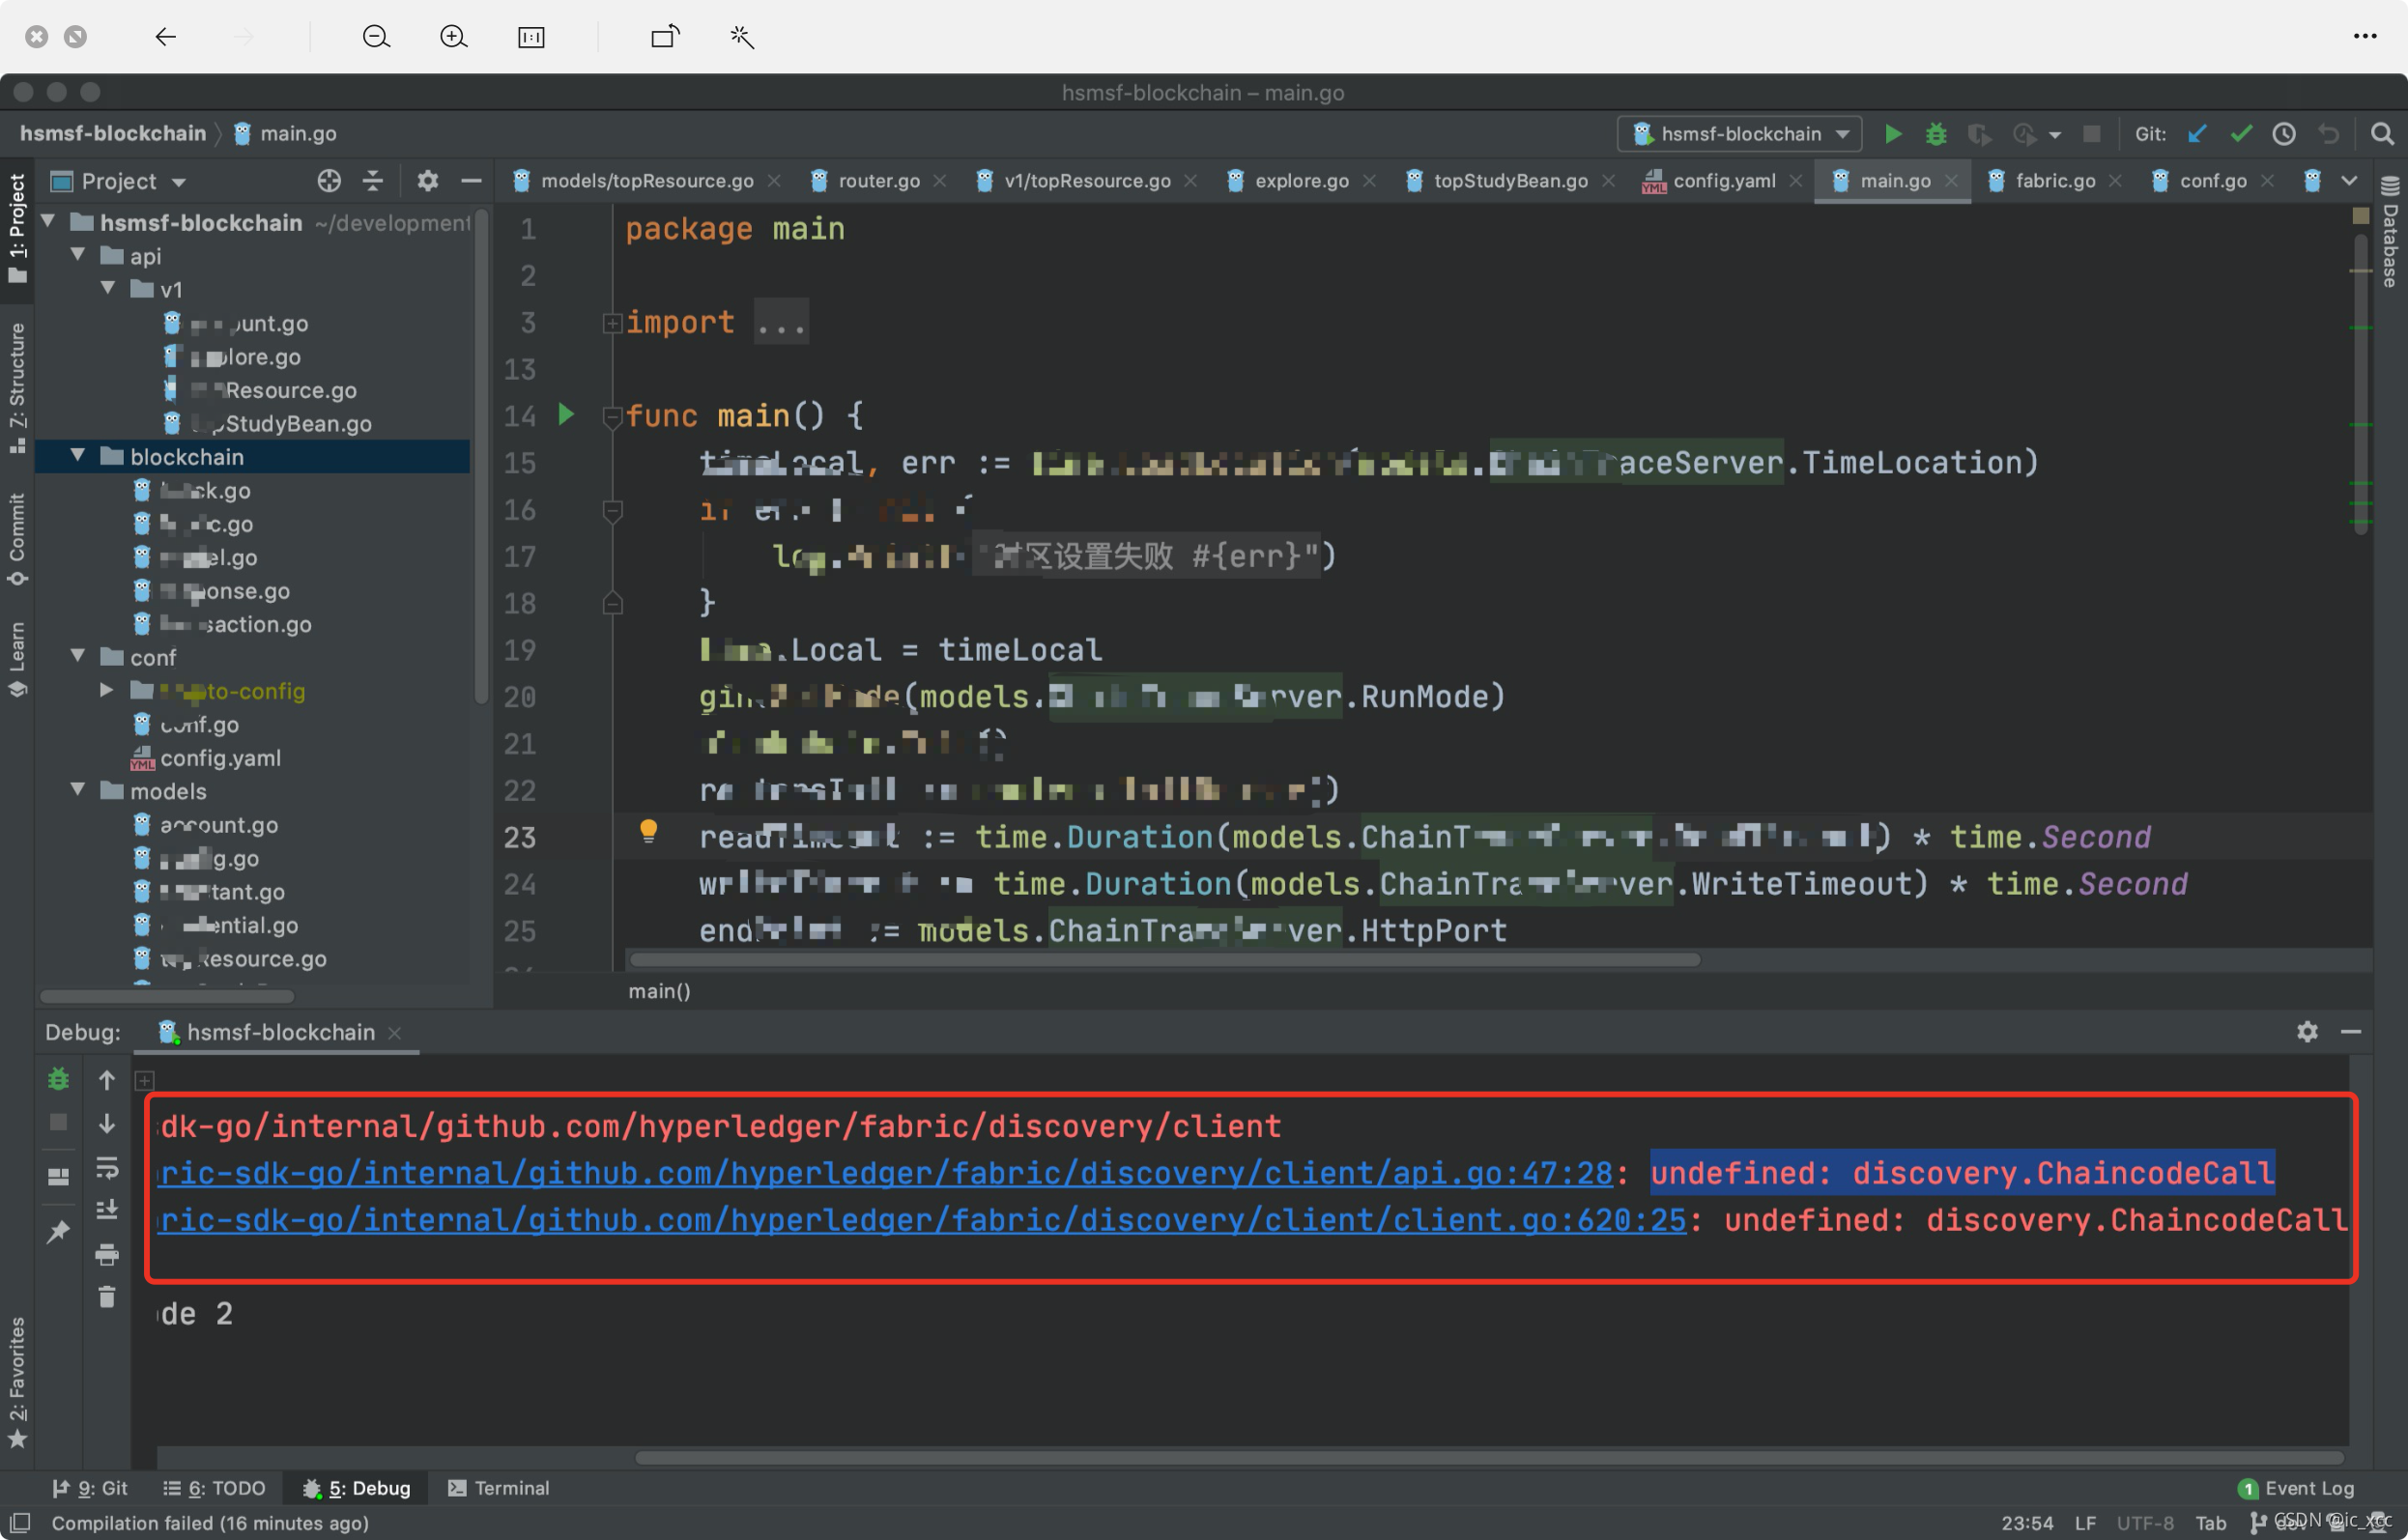2408x1540 pixels.
Task: Click the Debug bug icon in toolbar
Action: 1935,134
